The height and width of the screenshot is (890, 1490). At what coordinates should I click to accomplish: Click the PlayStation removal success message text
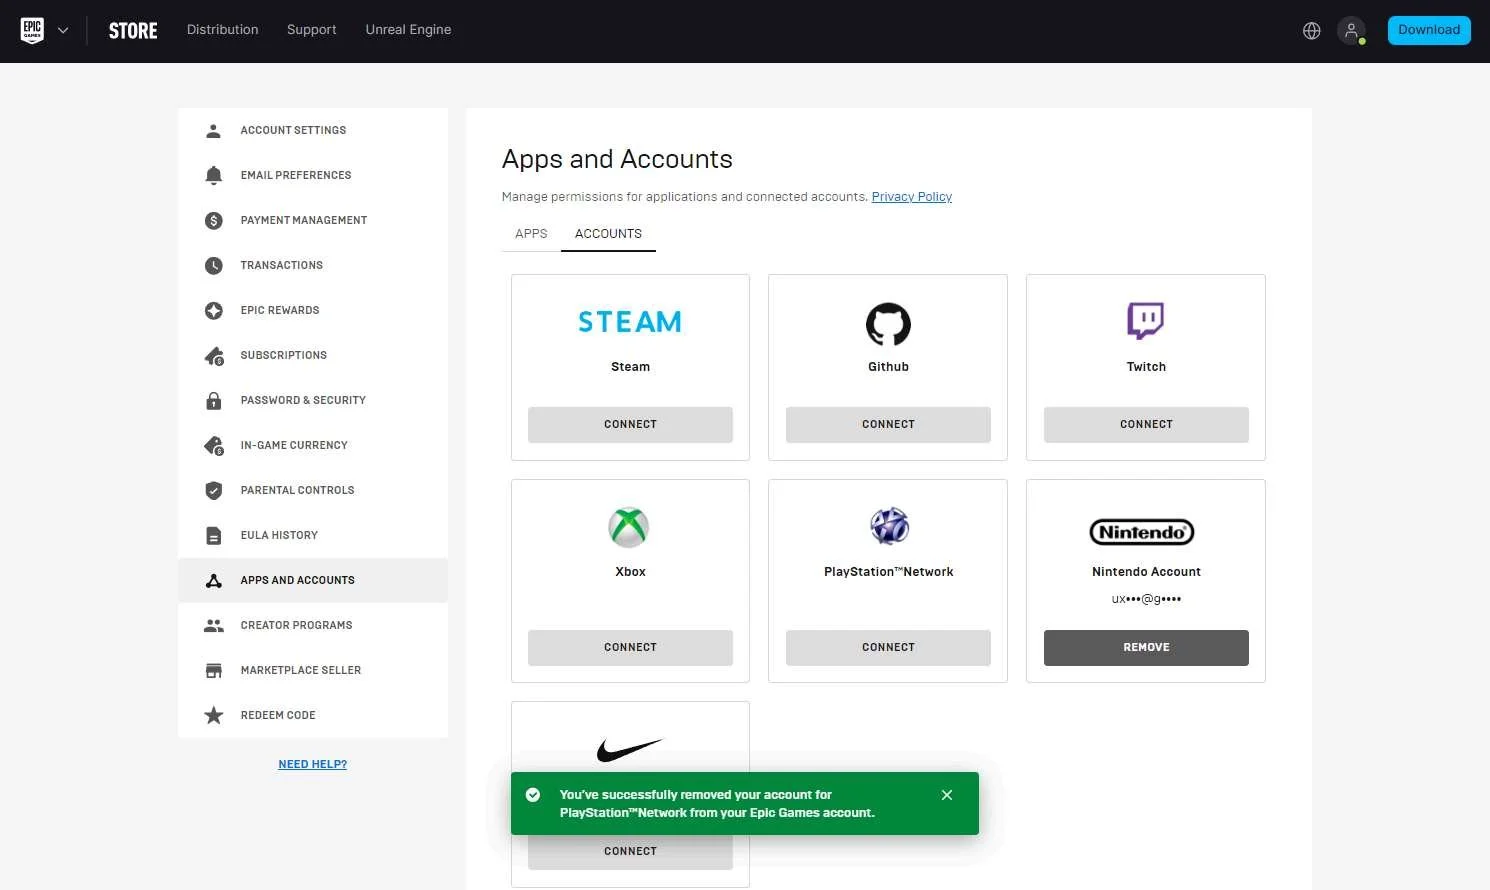coord(717,804)
